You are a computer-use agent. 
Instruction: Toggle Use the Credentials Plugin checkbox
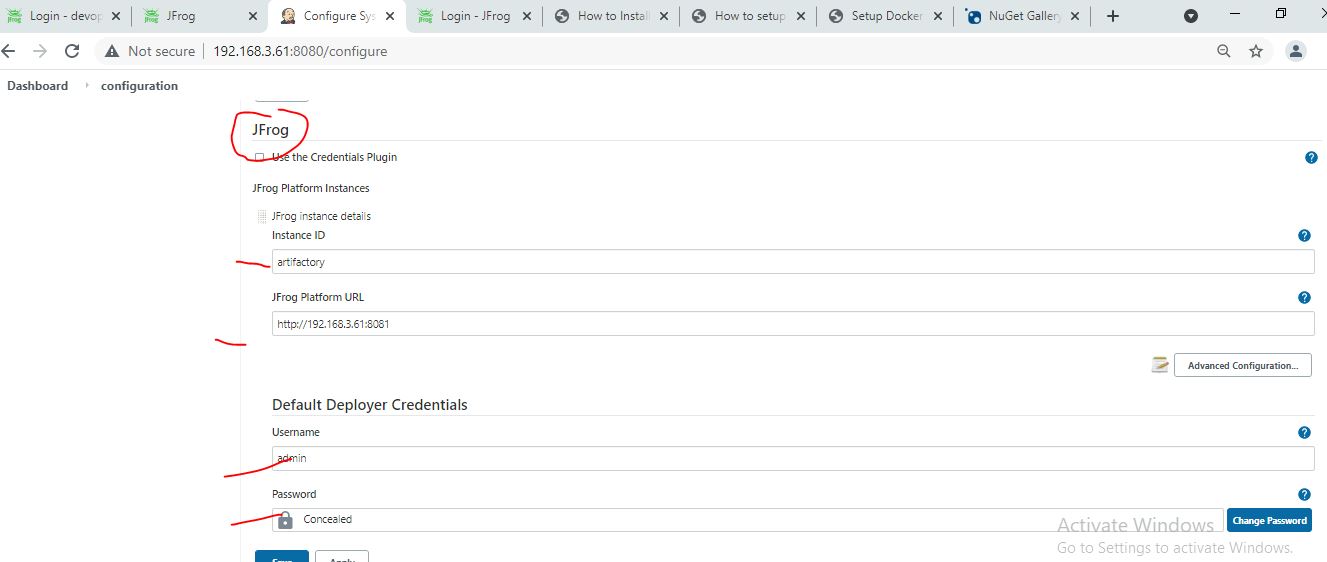260,158
